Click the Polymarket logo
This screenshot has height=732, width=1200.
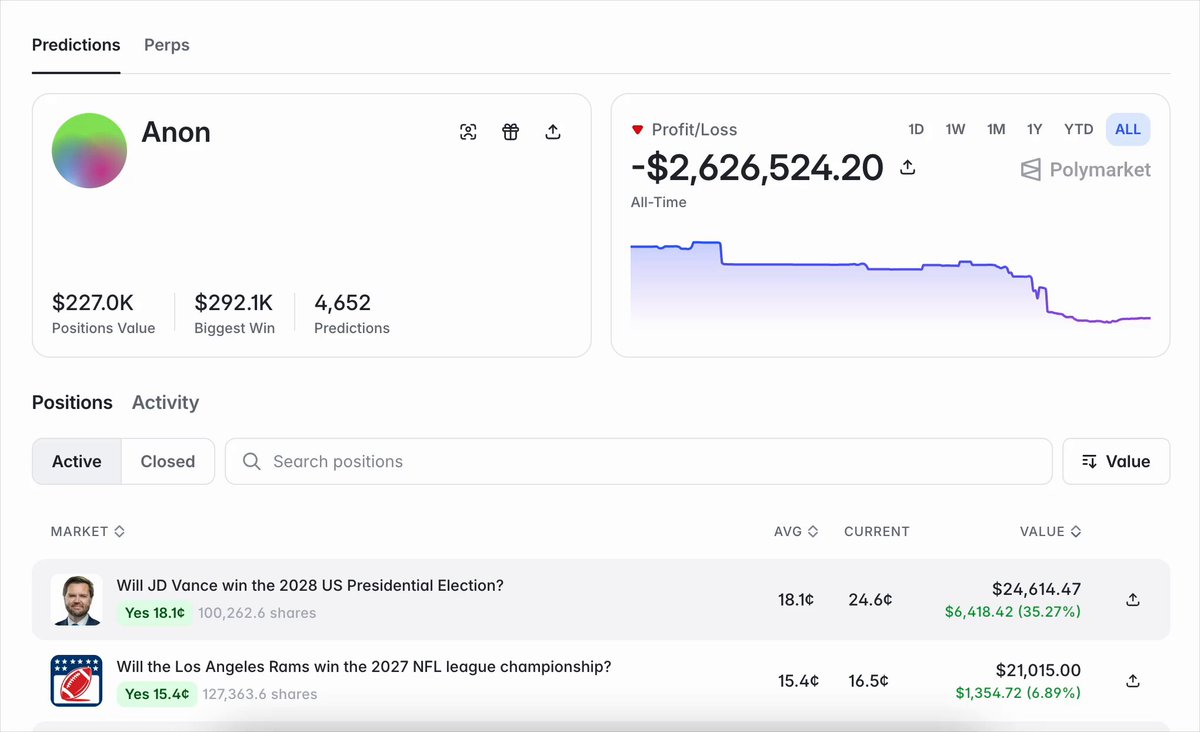pyautogui.click(x=1085, y=170)
